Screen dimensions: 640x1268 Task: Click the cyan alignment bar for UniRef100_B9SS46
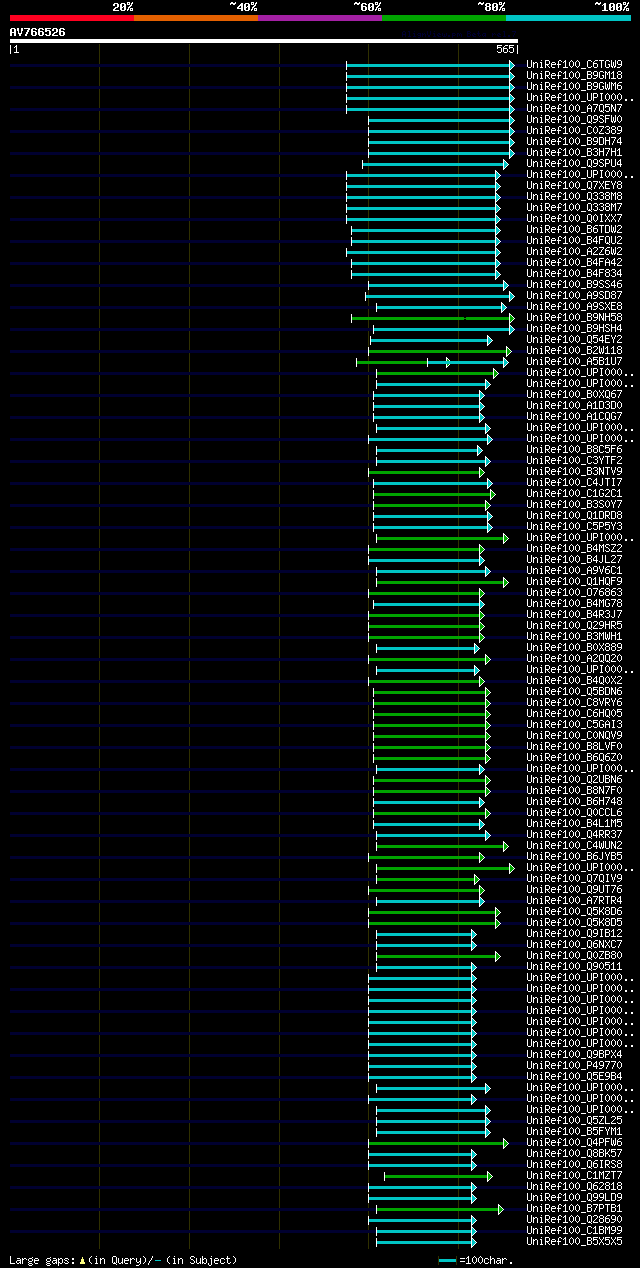click(438, 285)
